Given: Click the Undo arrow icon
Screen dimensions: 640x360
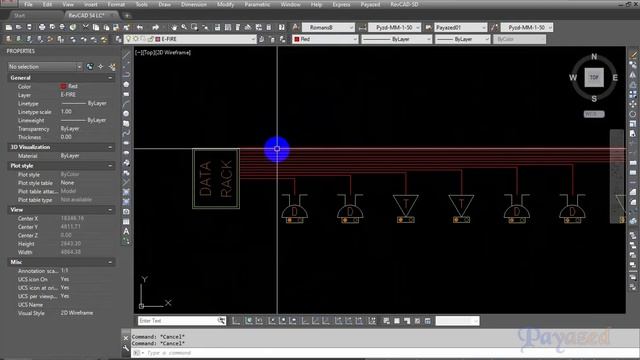Looking at the screenshot, I should point(140,27).
